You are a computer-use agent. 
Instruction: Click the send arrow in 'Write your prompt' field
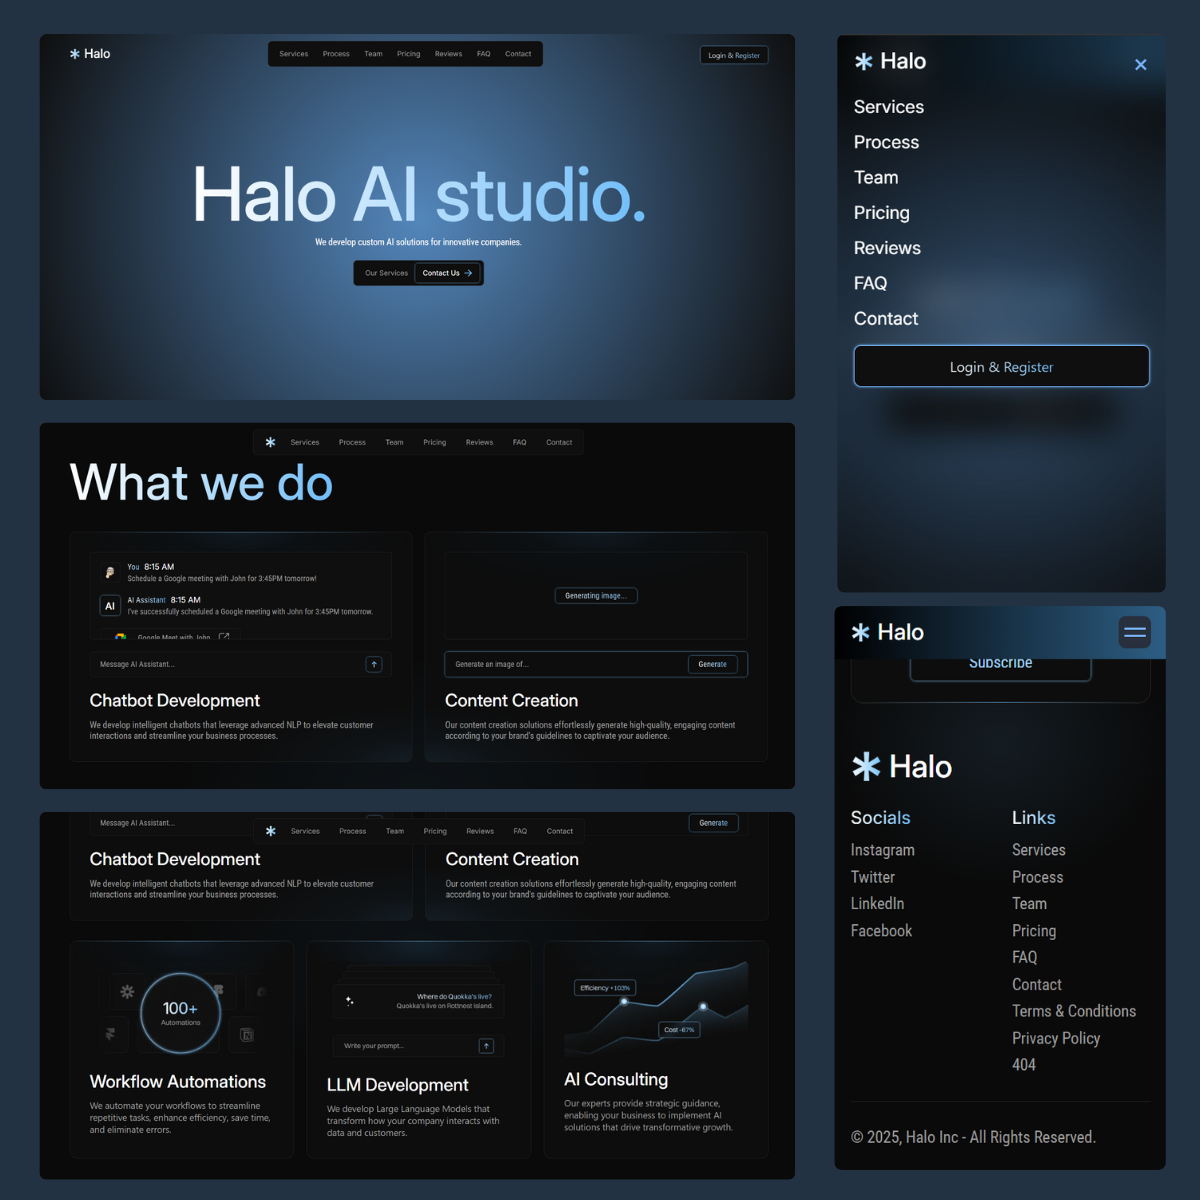click(486, 1046)
